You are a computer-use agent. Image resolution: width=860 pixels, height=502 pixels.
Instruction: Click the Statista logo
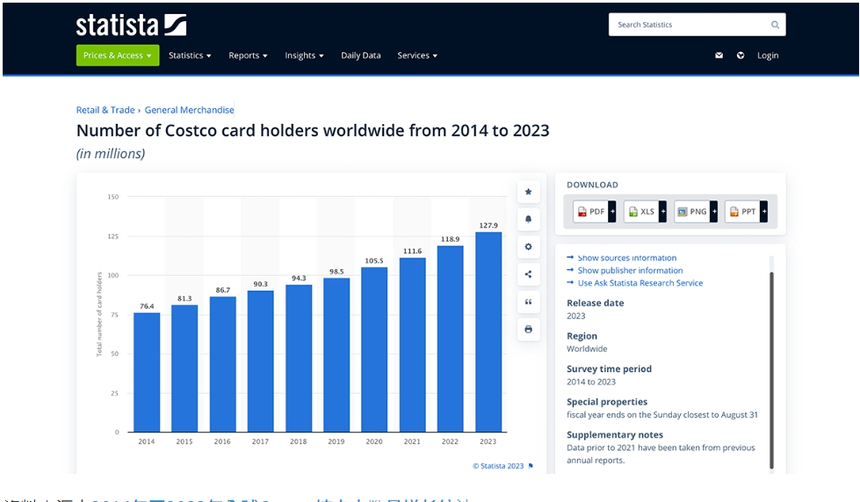coord(131,25)
